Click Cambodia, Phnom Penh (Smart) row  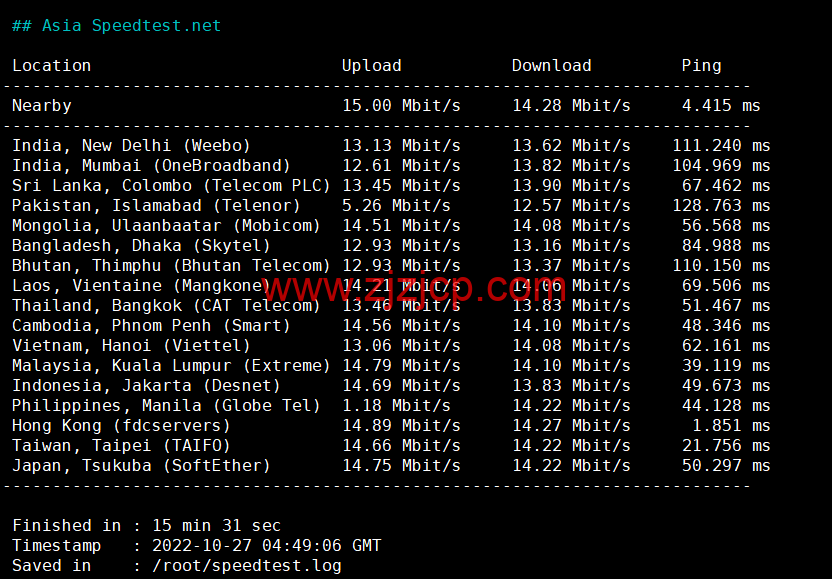151,326
